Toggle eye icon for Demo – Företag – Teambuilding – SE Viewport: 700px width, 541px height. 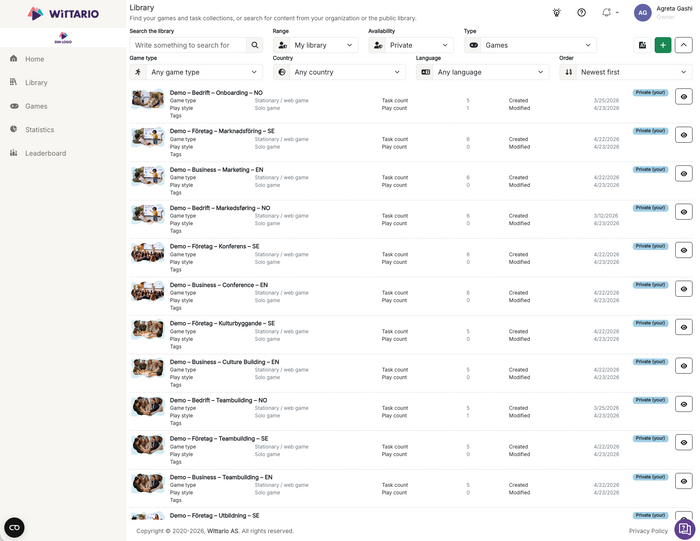[x=683, y=442]
